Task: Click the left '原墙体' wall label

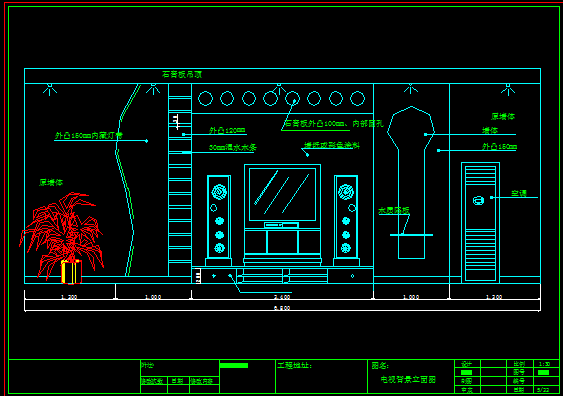Action: pyautogui.click(x=51, y=182)
